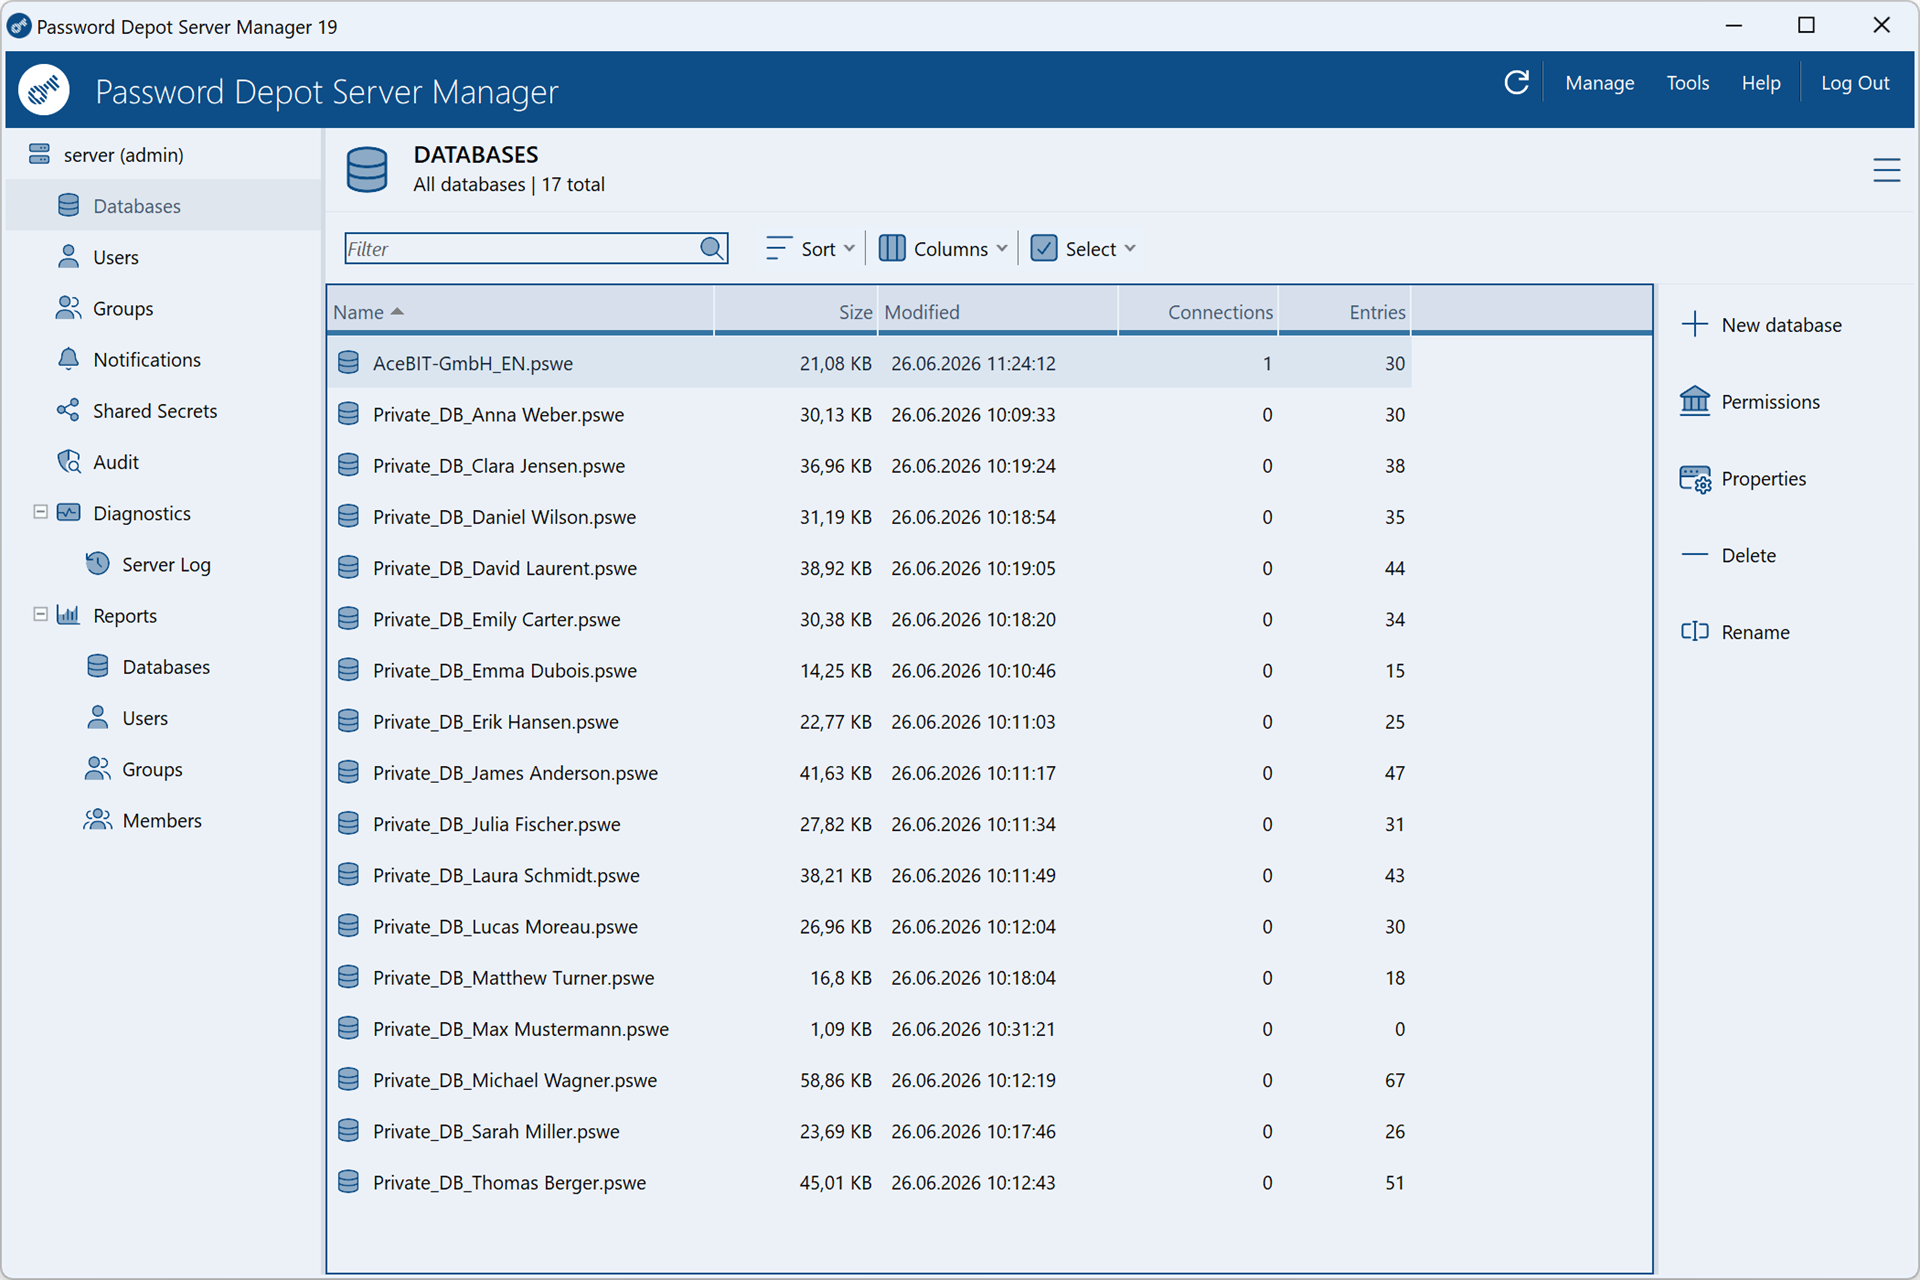Screen dimensions: 1920x1280
Task: Select the Private_DB_James Anderson.pswe row
Action: (870, 773)
